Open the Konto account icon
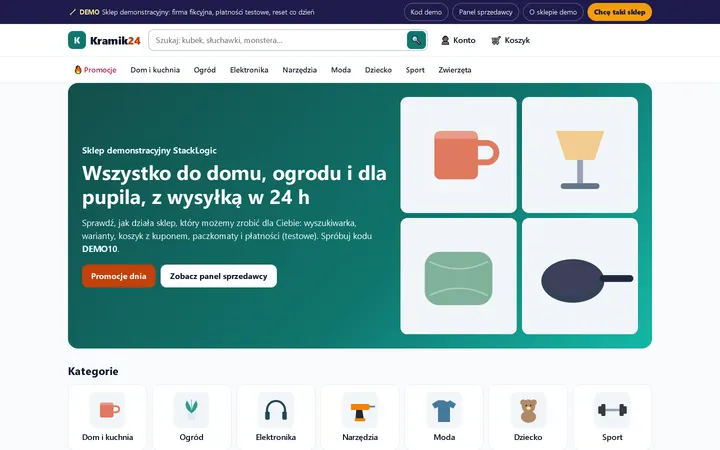The width and height of the screenshot is (720, 450). point(445,40)
